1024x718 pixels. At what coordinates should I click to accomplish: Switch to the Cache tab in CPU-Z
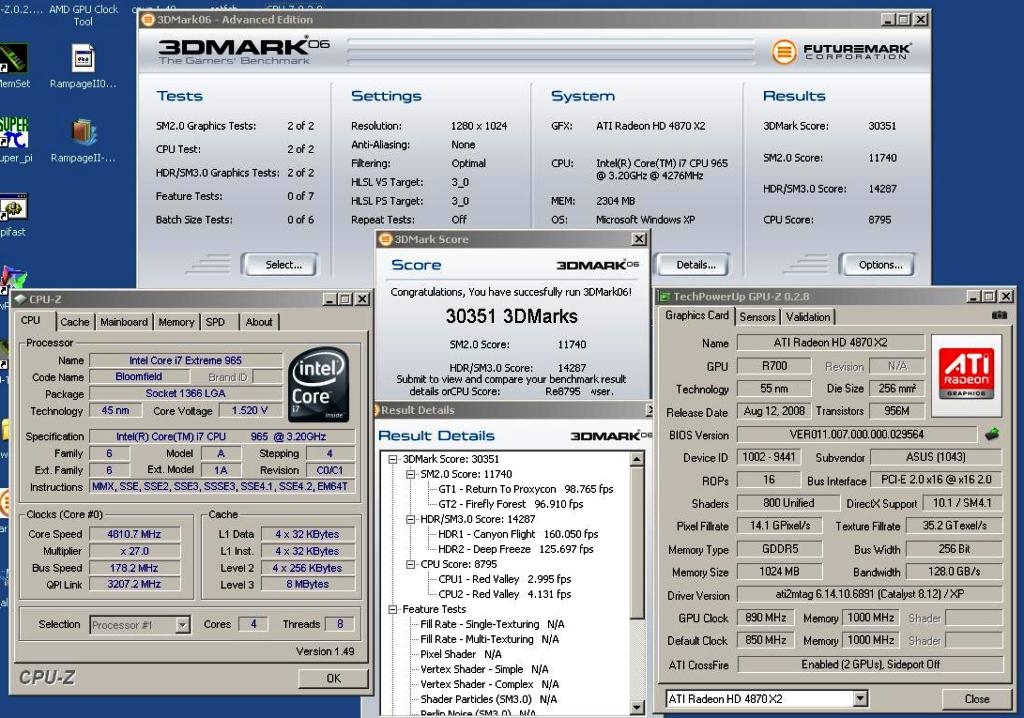tap(74, 322)
